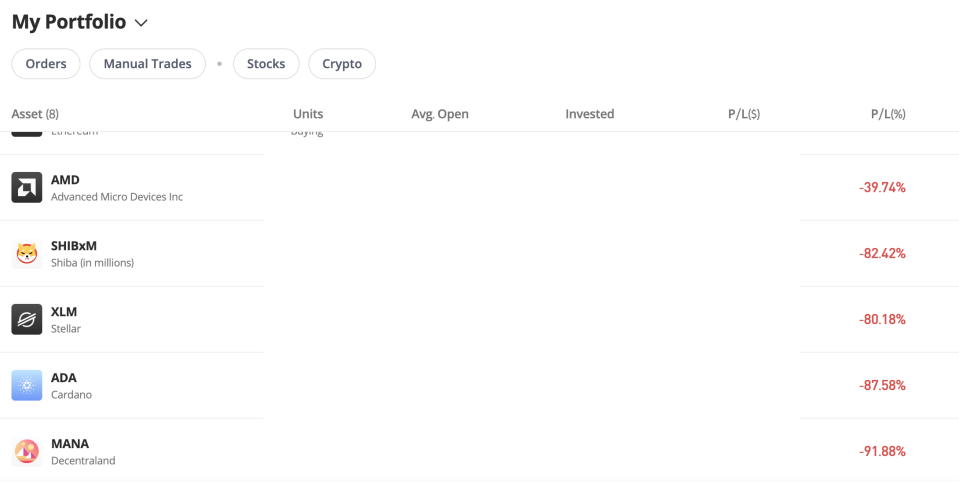This screenshot has width=959, height=482.
Task: Sort by the P/L(%) column header
Action: pyautogui.click(x=888, y=114)
